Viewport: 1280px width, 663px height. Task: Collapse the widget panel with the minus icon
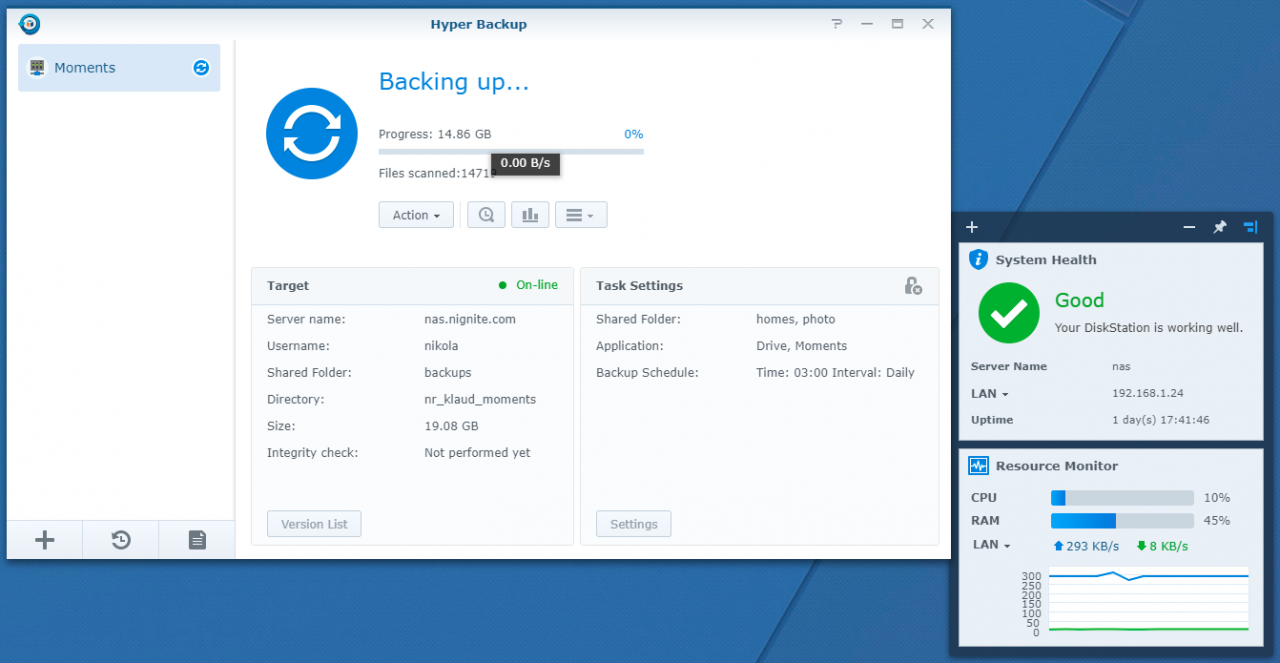click(x=1189, y=227)
